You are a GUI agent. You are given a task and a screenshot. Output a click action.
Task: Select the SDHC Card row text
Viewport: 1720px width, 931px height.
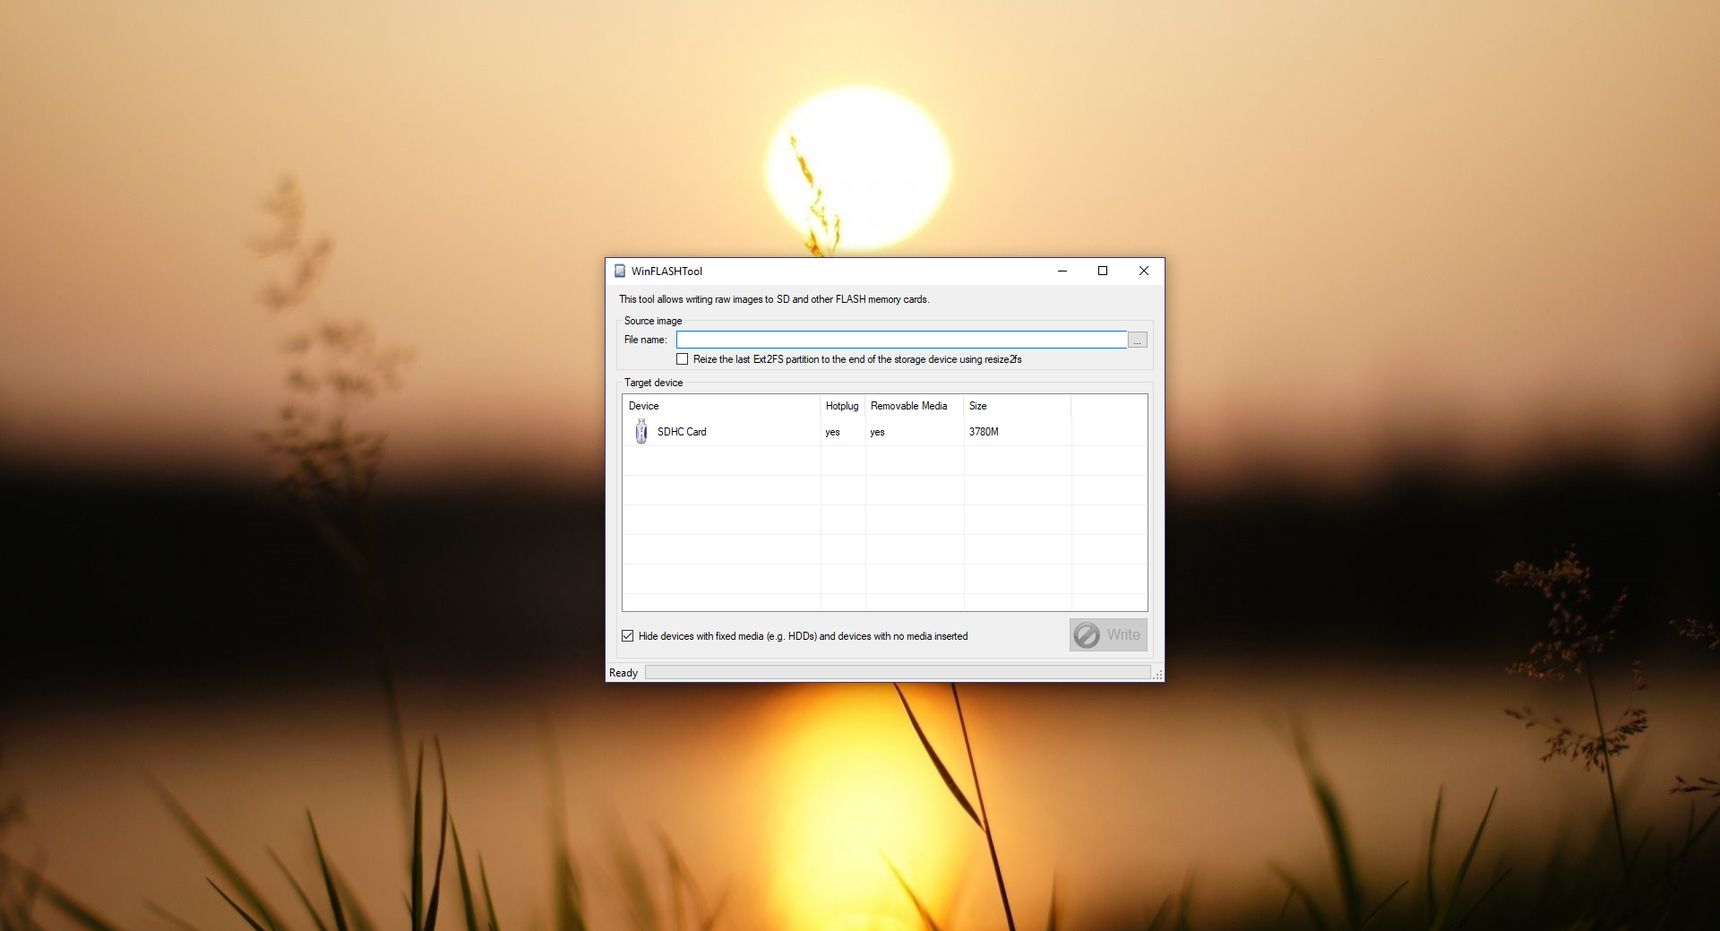click(x=682, y=432)
